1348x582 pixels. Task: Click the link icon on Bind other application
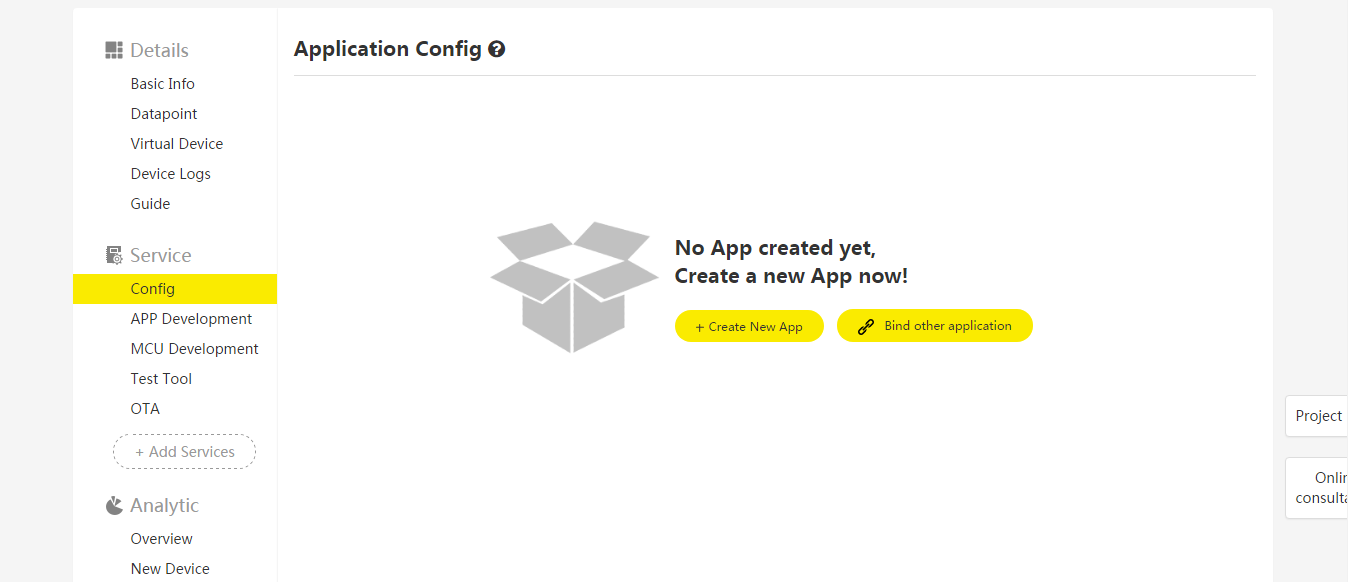[x=865, y=325]
